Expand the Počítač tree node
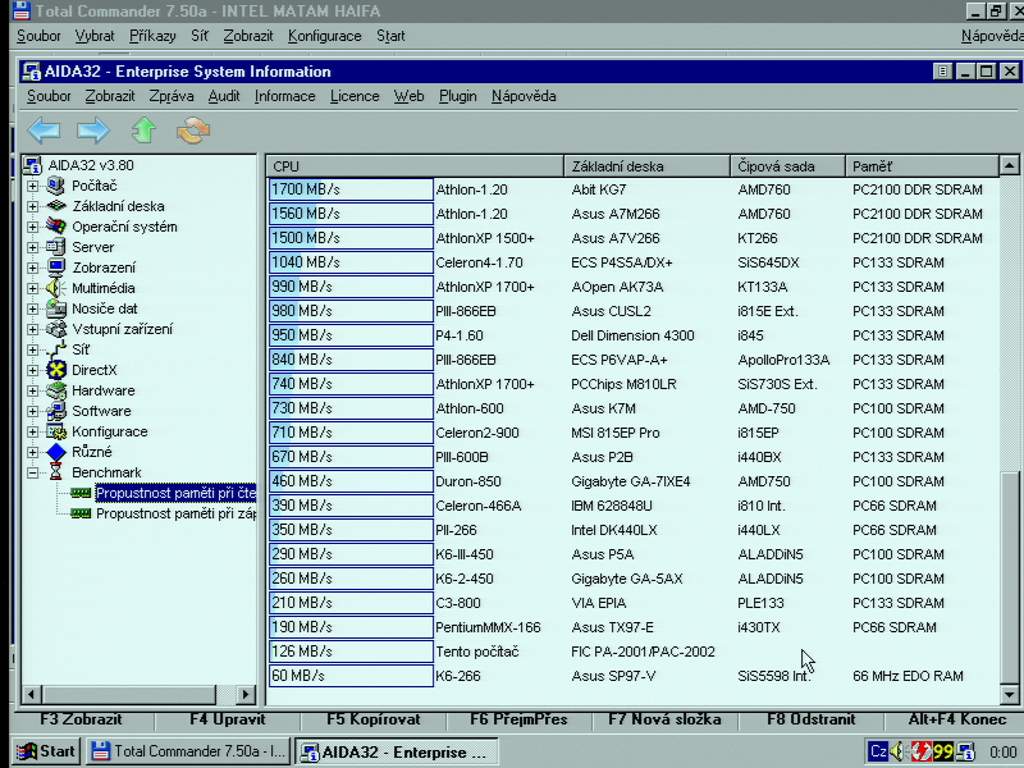The height and width of the screenshot is (768, 1024). (x=33, y=186)
